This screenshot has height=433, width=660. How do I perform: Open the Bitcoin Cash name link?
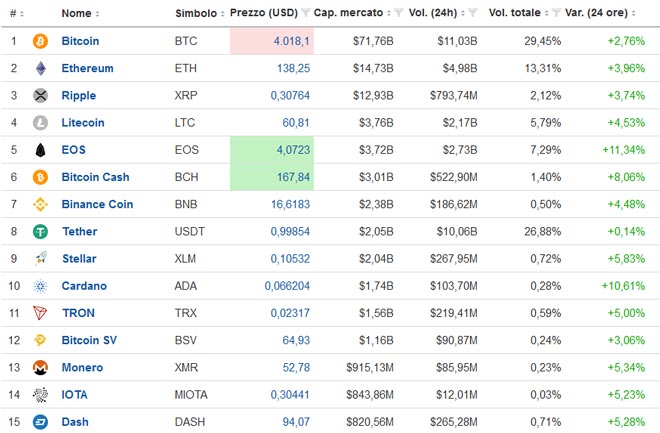point(95,177)
